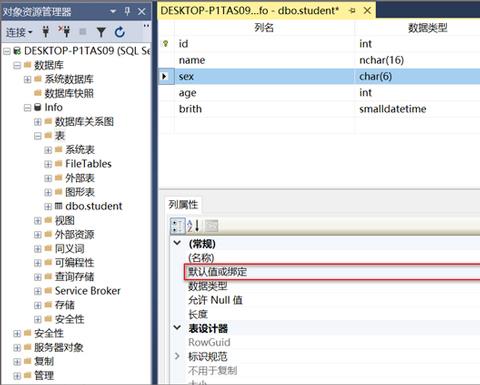Image resolution: width=480 pixels, height=385 pixels.
Task: Click the categorized view icon in column properties
Action: pyautogui.click(x=178, y=226)
